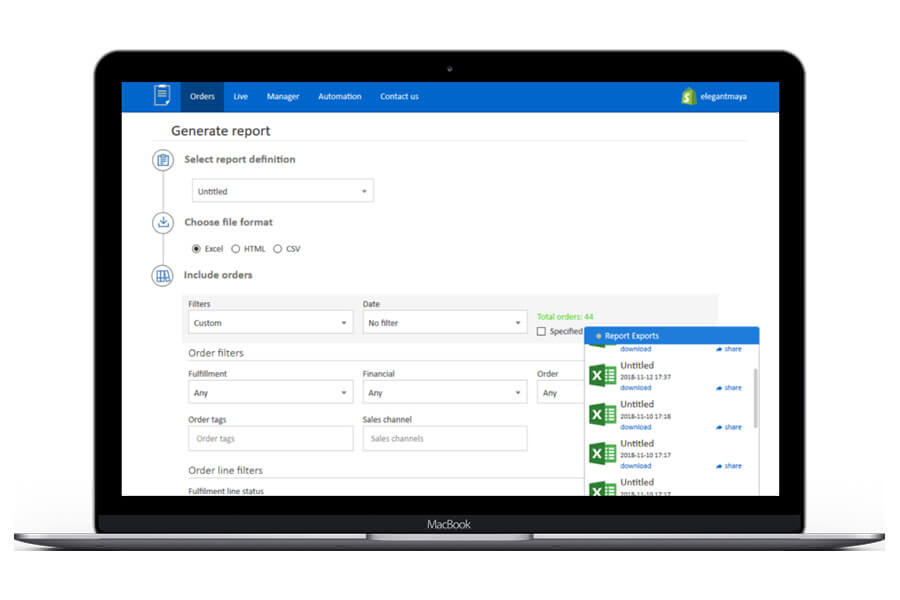Click the "Sales channel" field label

(x=387, y=420)
